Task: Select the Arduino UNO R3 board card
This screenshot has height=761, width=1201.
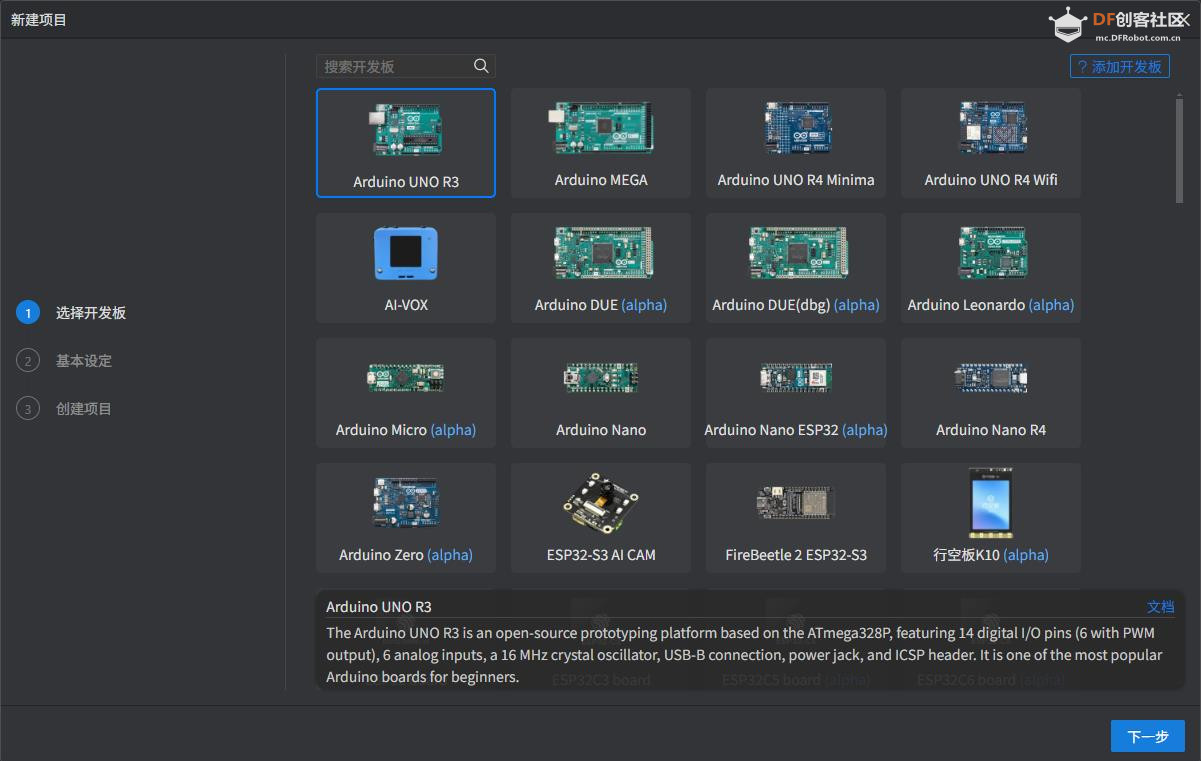Action: [406, 143]
